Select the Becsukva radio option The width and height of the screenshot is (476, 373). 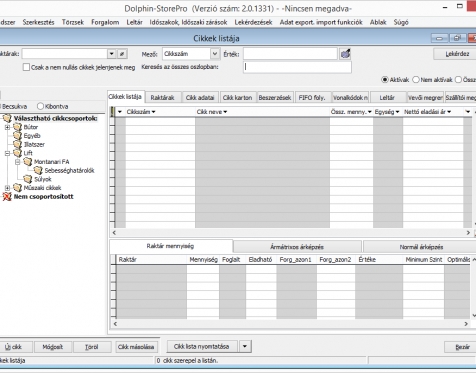coord(14,106)
